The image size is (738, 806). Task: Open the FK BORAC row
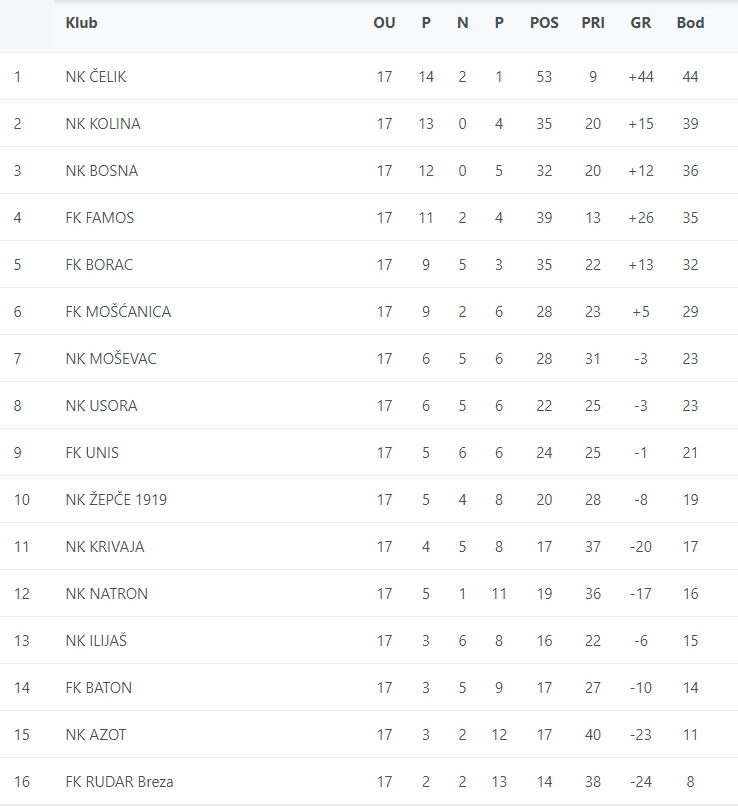(x=99, y=264)
